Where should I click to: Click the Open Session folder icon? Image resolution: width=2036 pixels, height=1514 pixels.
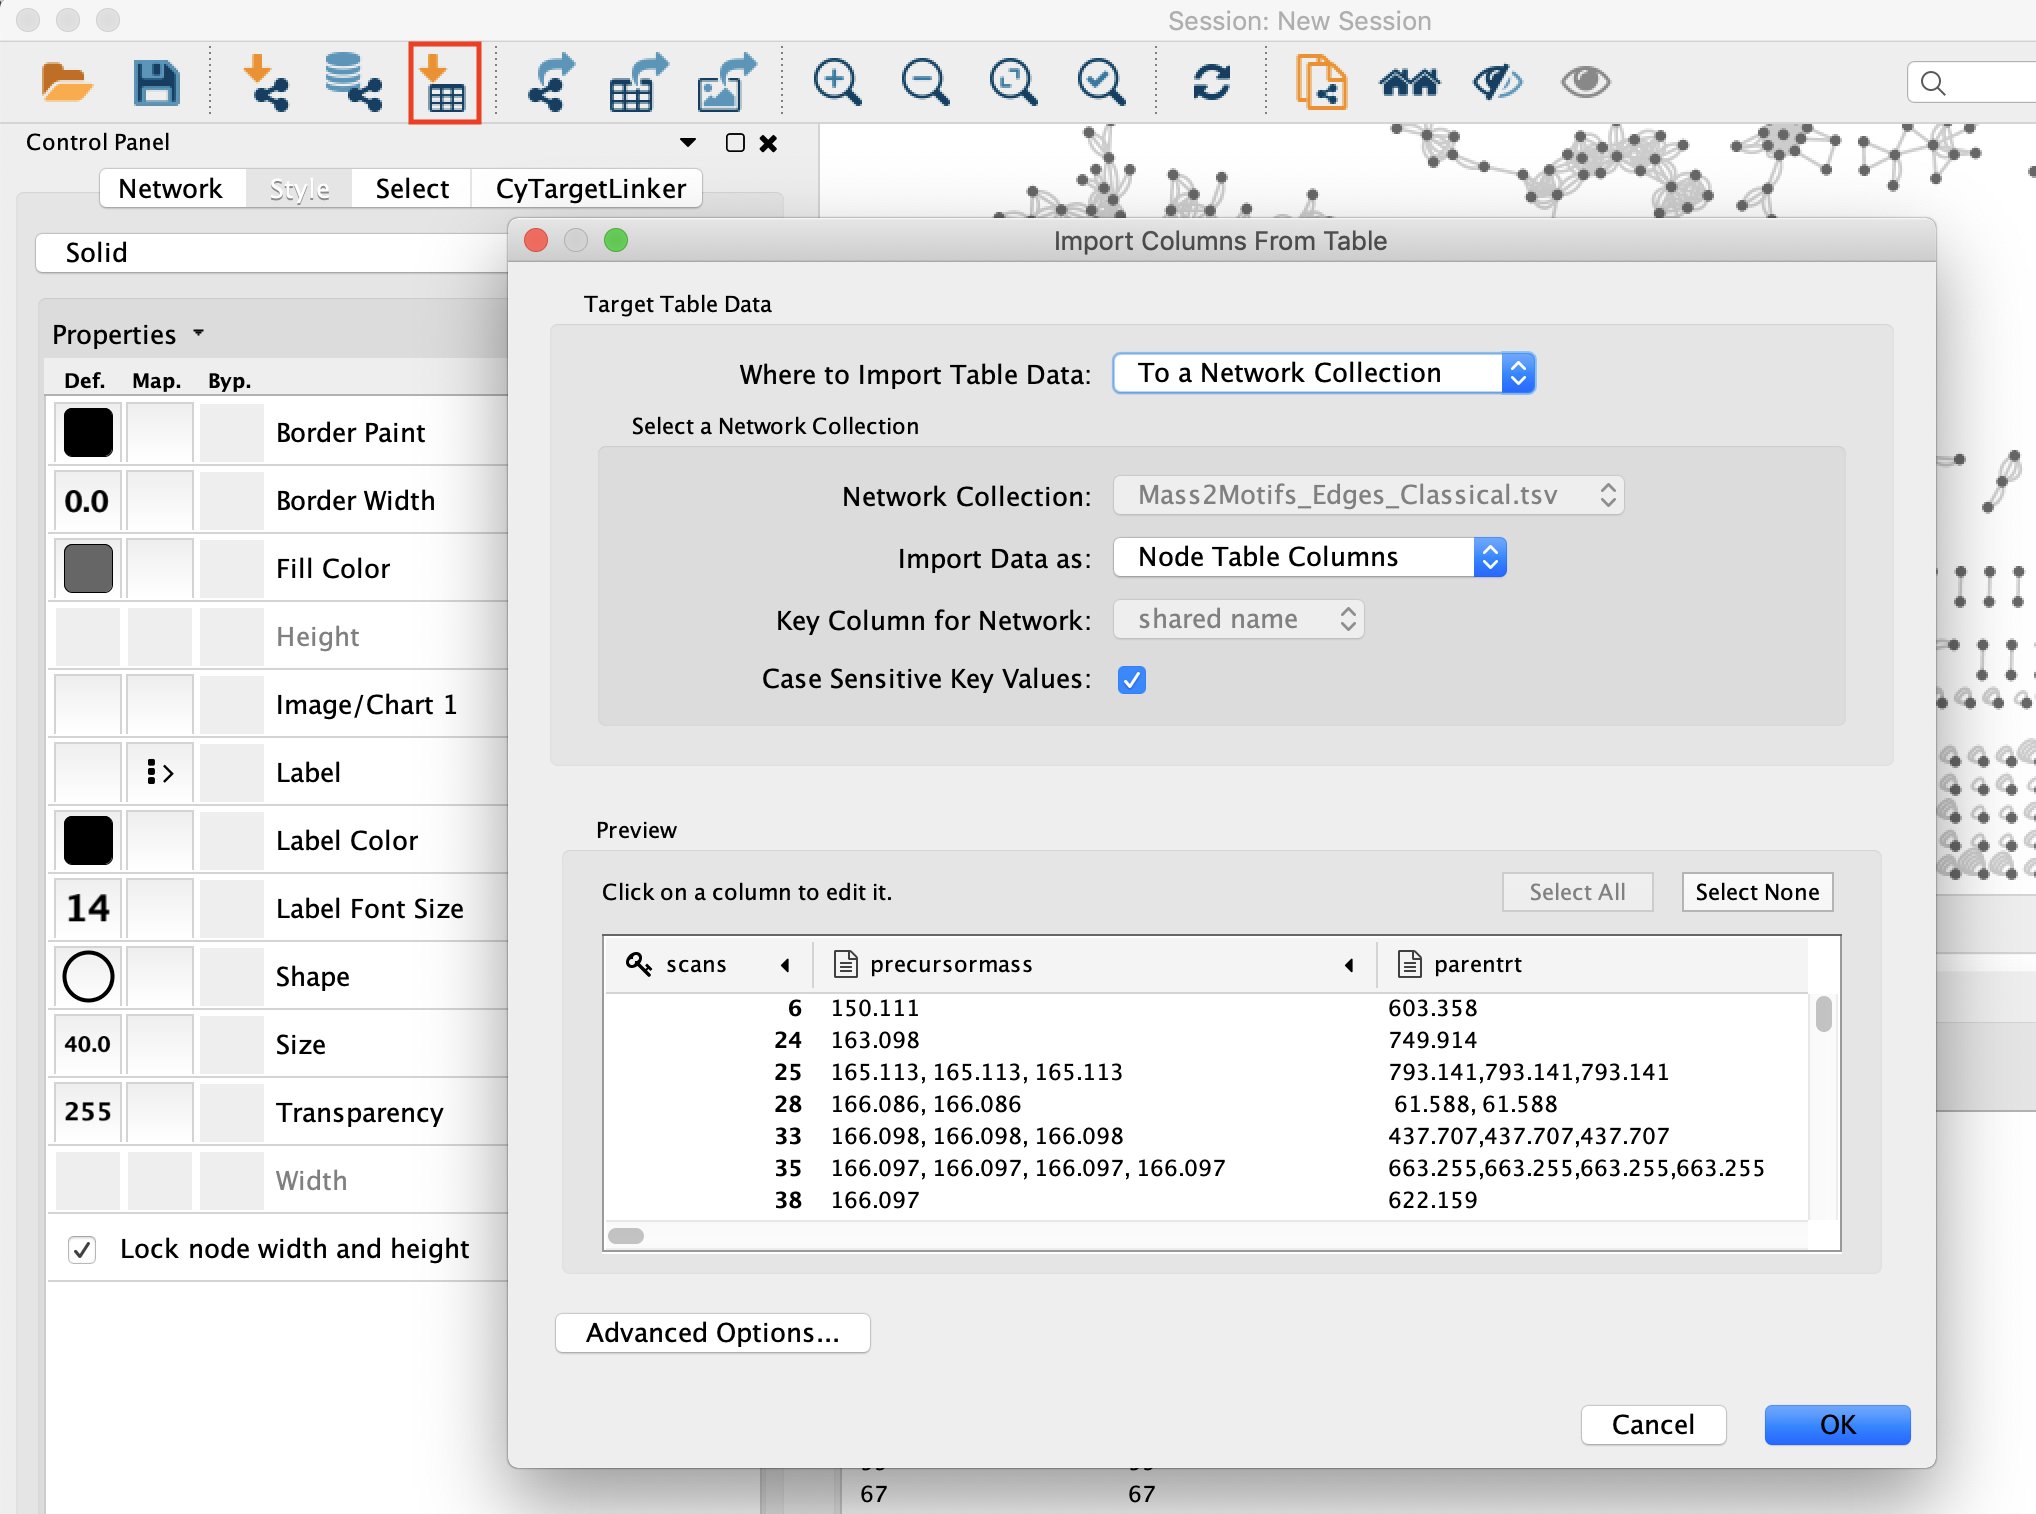[66, 82]
